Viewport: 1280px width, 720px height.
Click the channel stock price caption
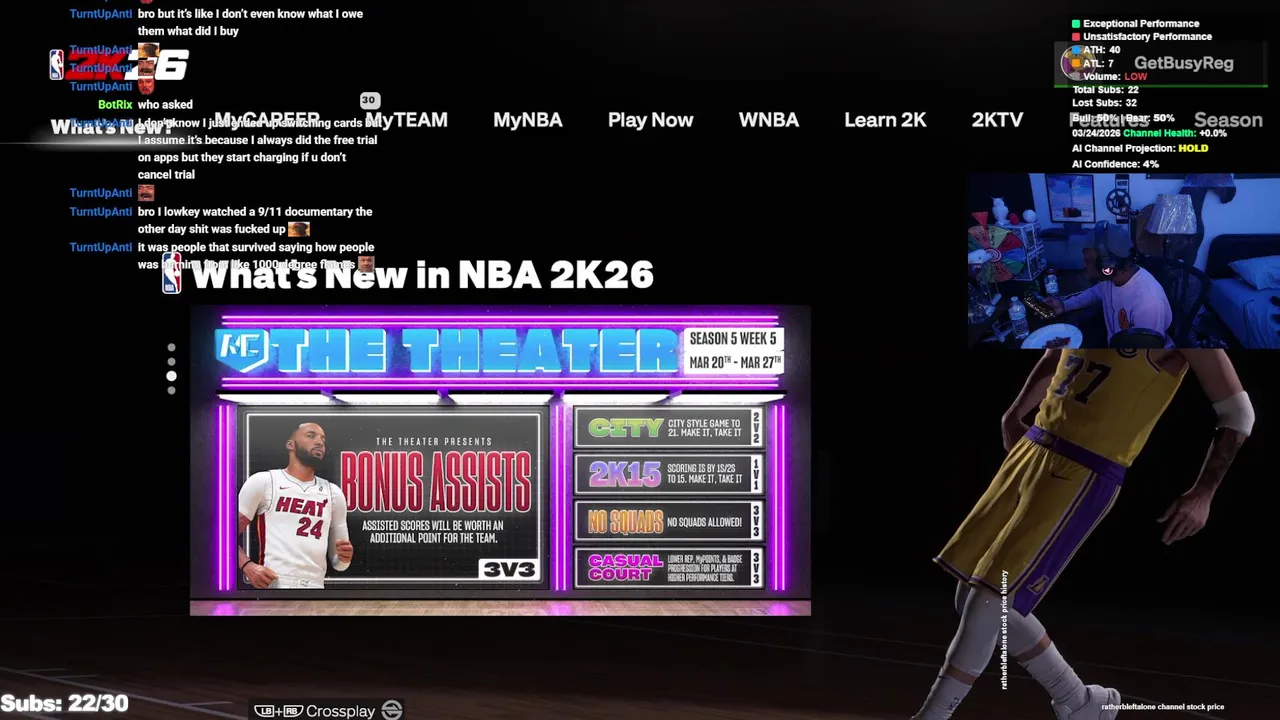(1162, 707)
